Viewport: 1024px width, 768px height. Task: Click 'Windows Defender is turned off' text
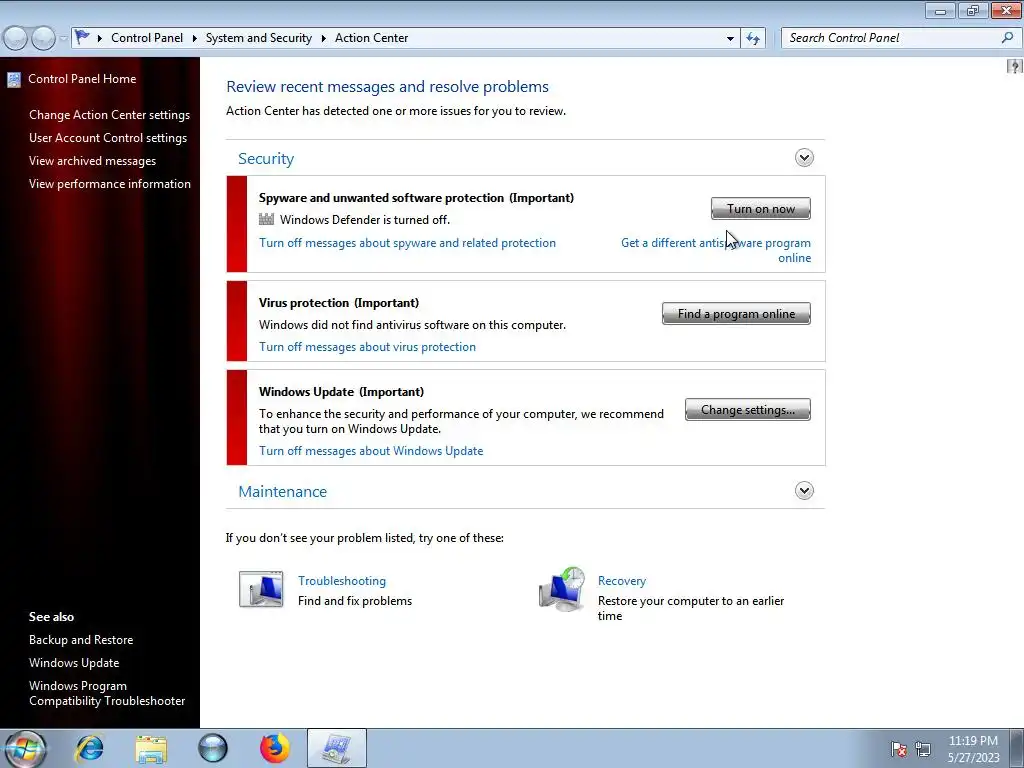pyautogui.click(x=365, y=219)
